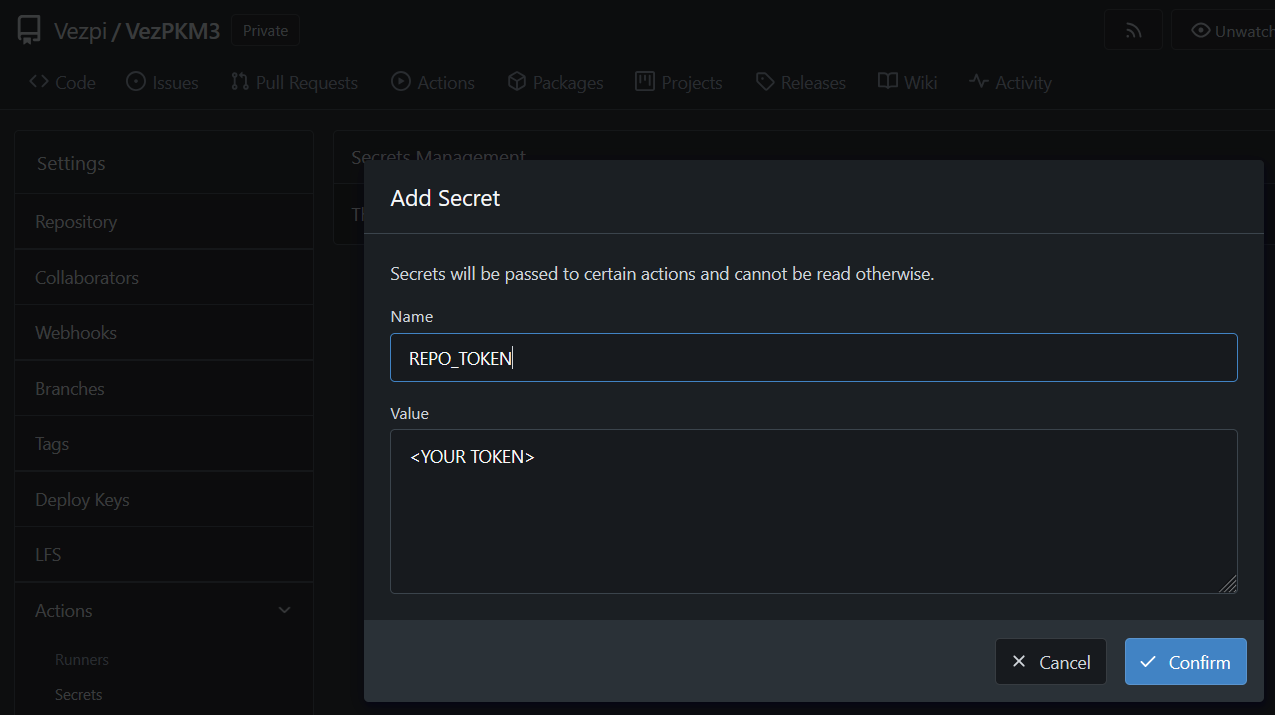Click the Confirm button
Image resolution: width=1275 pixels, height=715 pixels.
click(x=1185, y=662)
